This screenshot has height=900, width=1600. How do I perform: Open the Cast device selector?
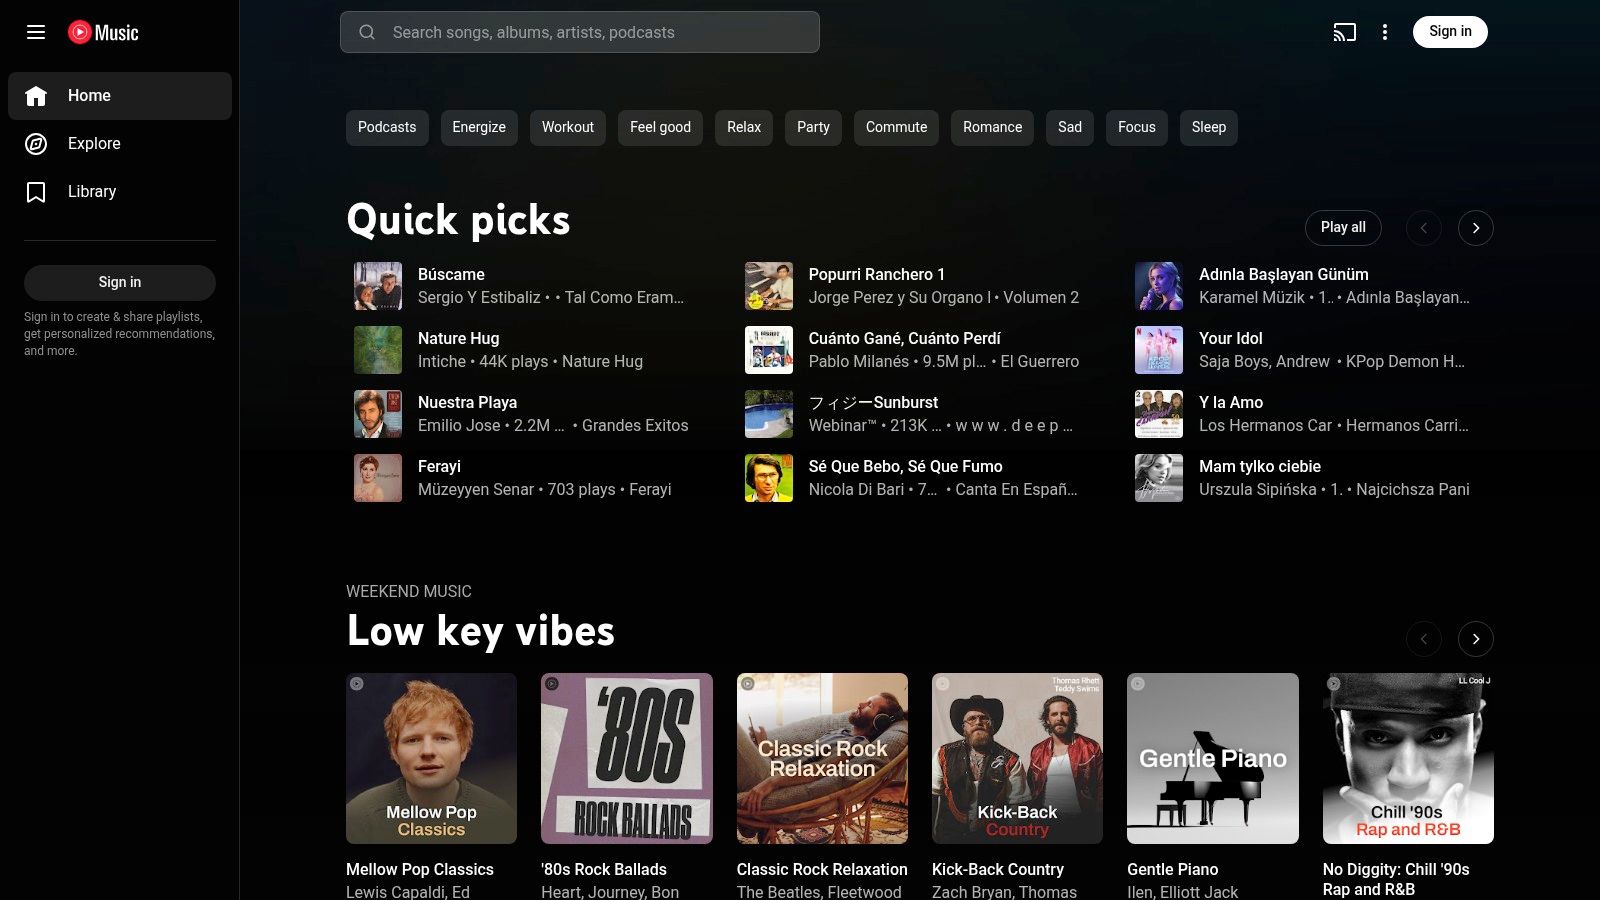[1344, 32]
